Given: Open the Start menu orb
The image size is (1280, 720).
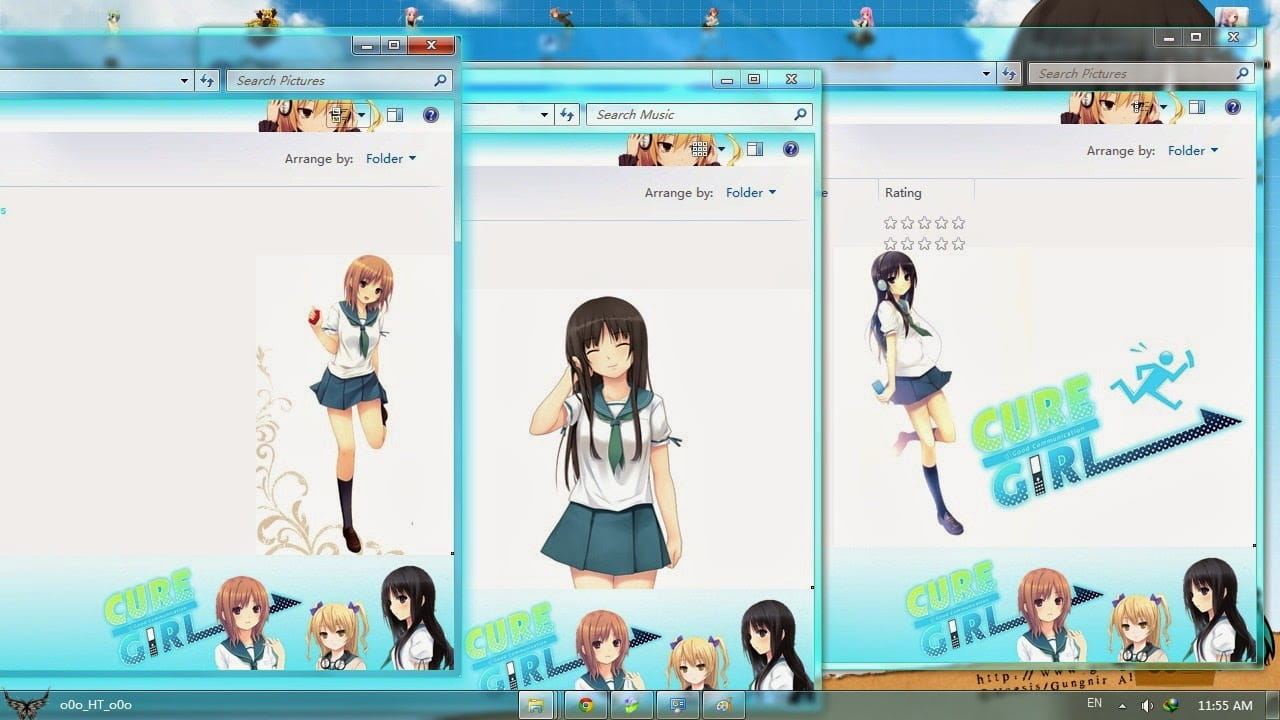Looking at the screenshot, I should click(25, 704).
